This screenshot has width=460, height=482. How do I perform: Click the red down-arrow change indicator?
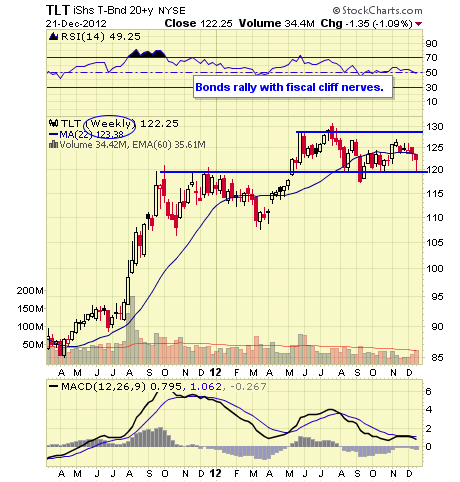click(x=419, y=24)
